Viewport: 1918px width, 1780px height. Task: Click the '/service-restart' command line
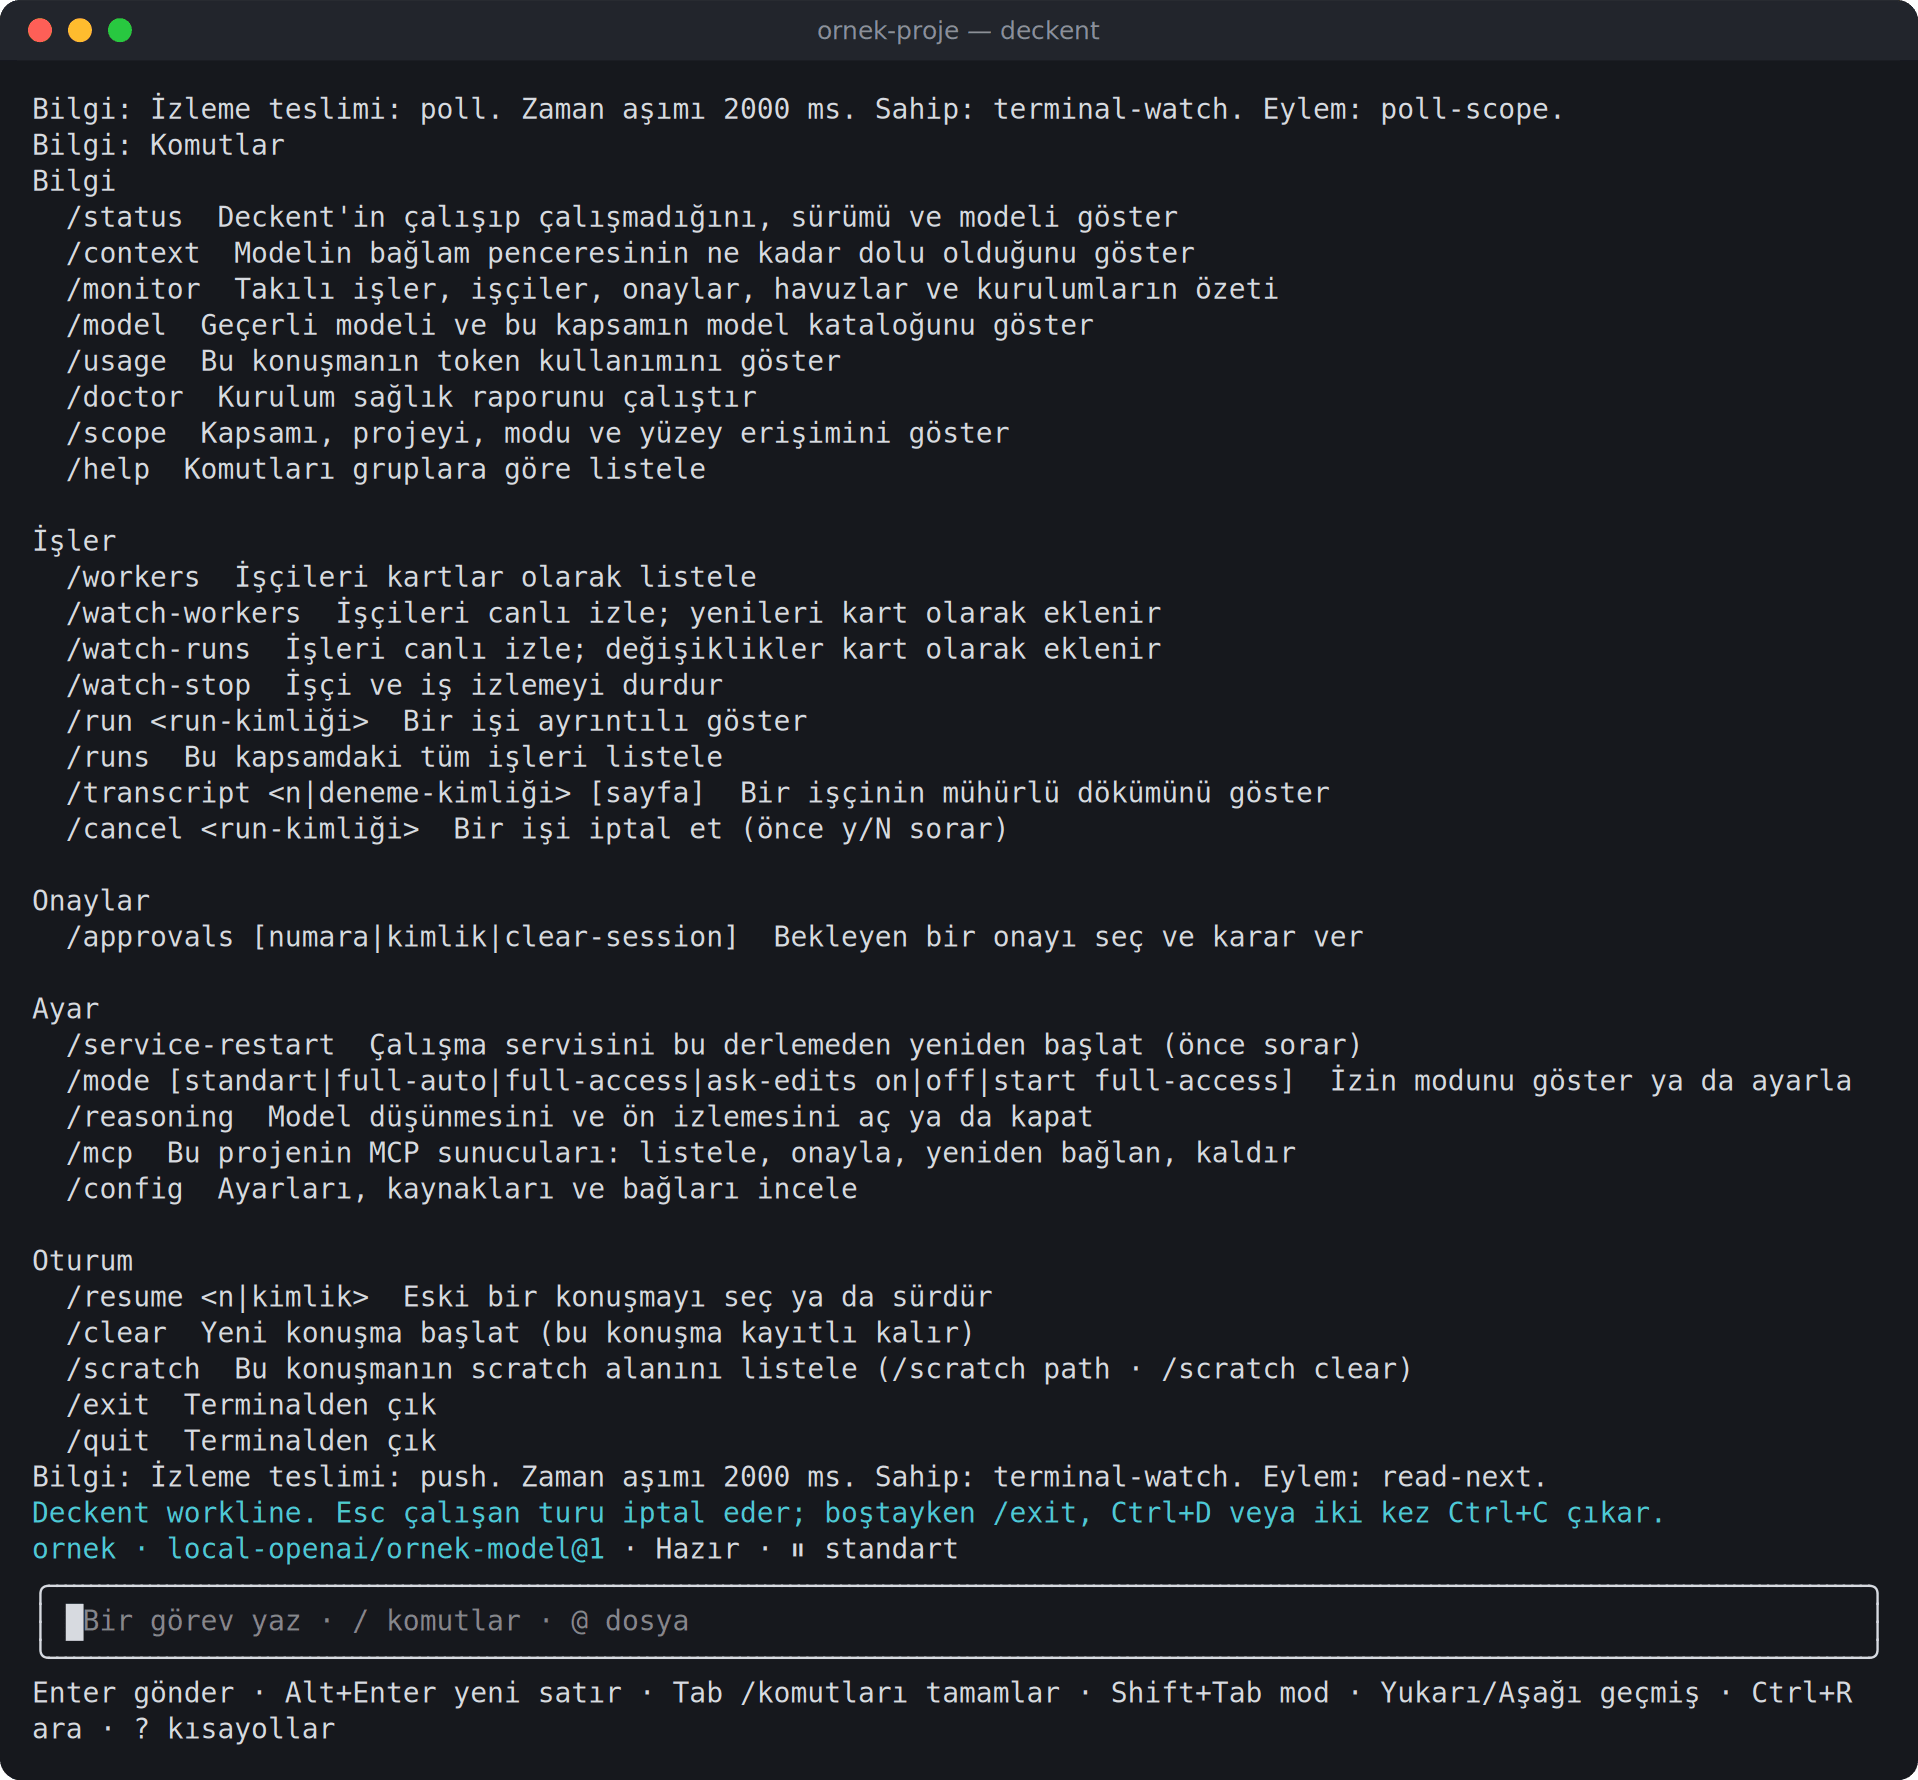click(x=714, y=1045)
